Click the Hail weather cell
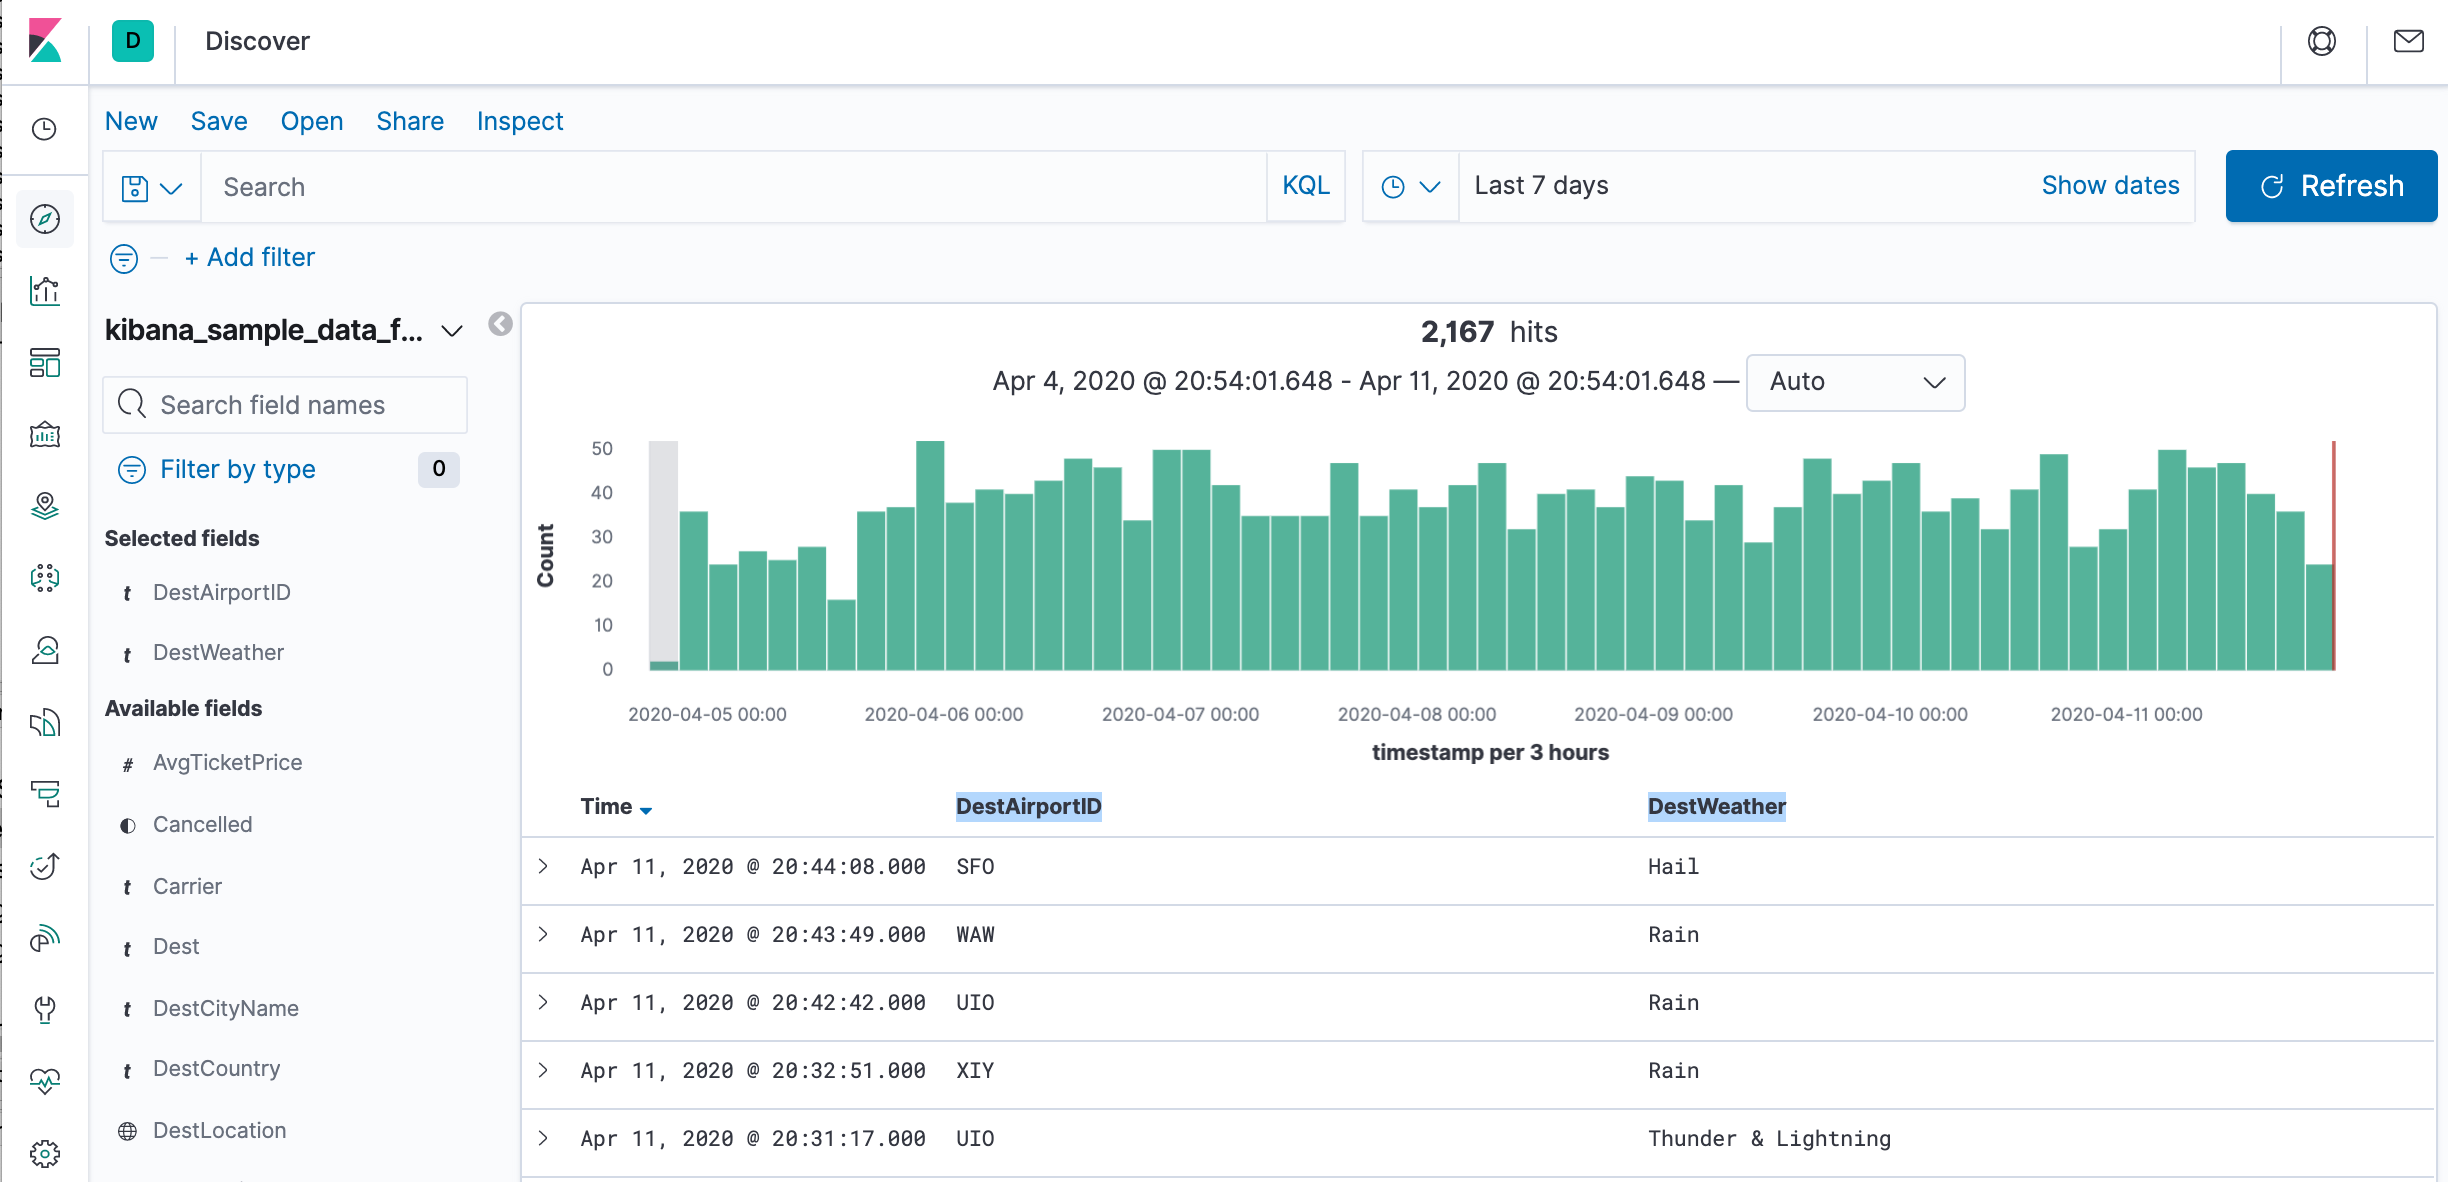The image size is (2448, 1182). (1673, 866)
